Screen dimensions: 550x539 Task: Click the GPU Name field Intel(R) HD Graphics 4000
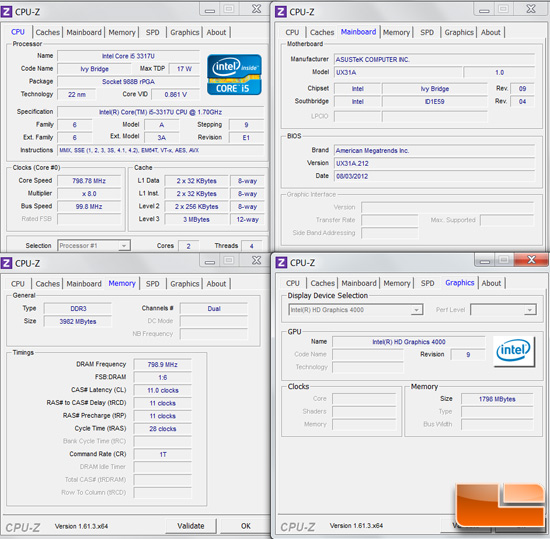(409, 342)
